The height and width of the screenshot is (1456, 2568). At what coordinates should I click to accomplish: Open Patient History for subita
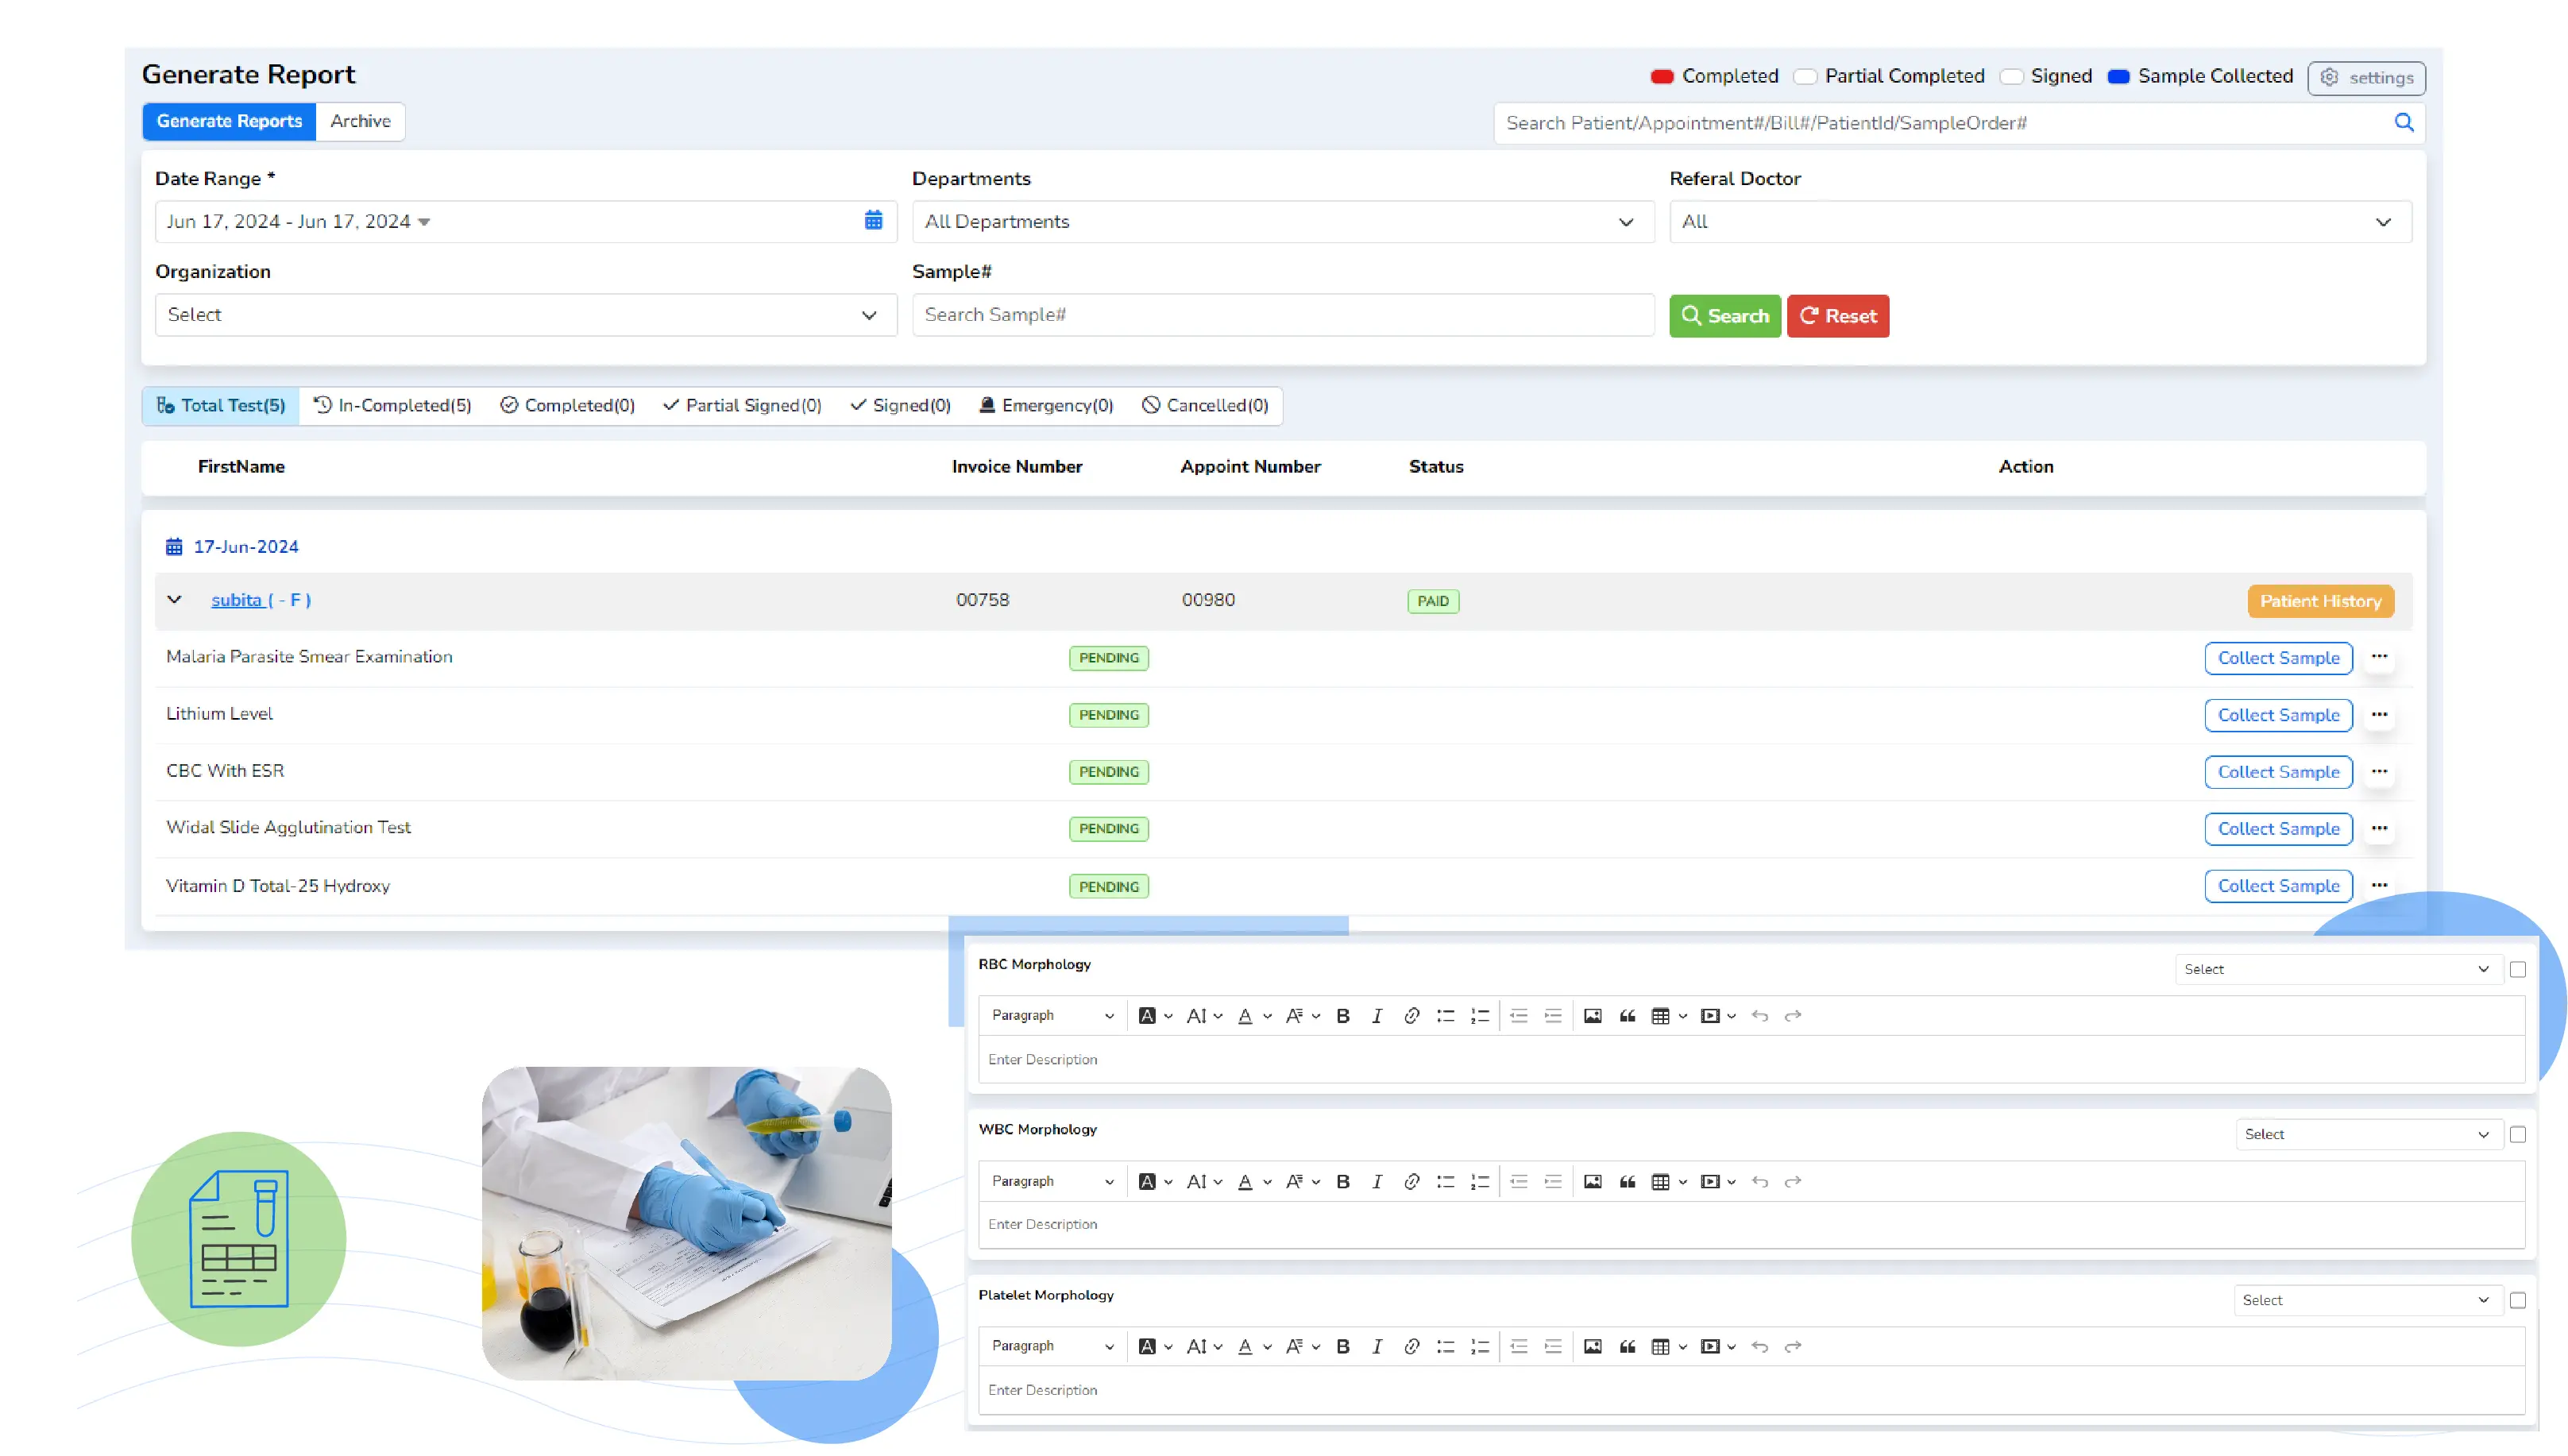(2320, 601)
